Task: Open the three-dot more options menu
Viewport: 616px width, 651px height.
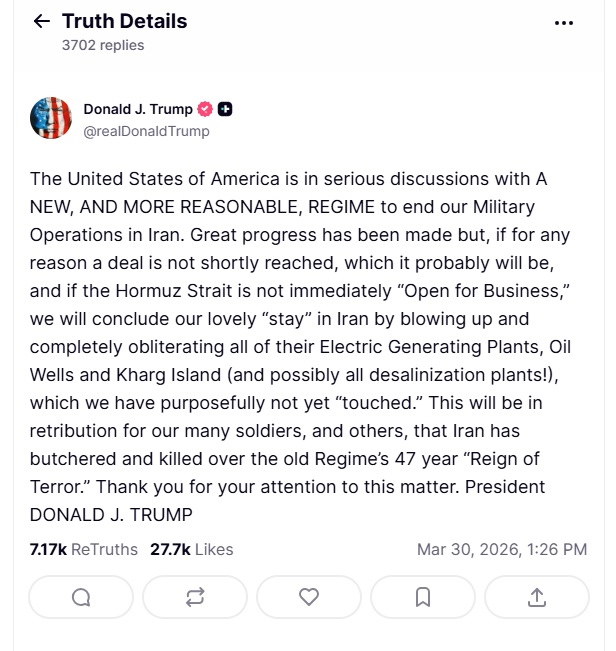Action: click(x=563, y=23)
